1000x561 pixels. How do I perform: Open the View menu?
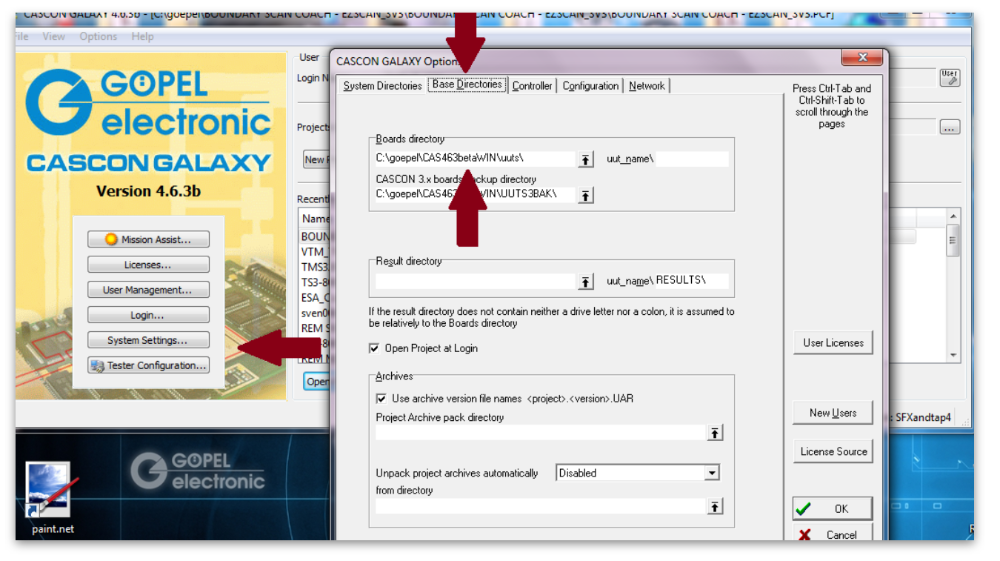click(x=54, y=36)
